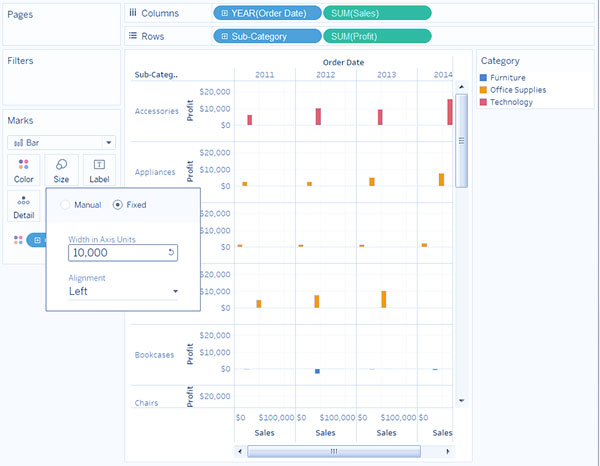
Task: Click the Accessories 2013 red bar
Action: (380, 117)
